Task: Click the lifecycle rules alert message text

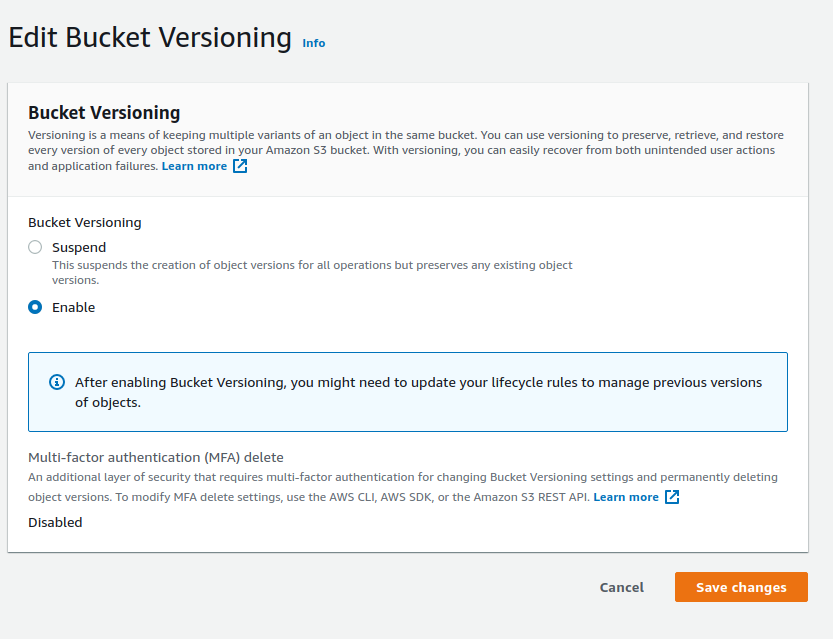Action: click(x=418, y=392)
